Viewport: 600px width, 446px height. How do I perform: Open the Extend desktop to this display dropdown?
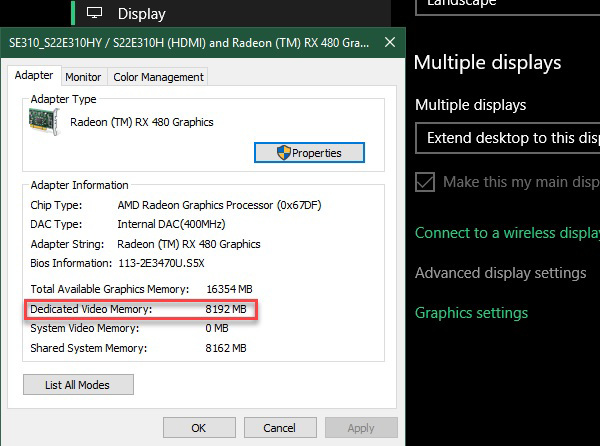(x=507, y=138)
